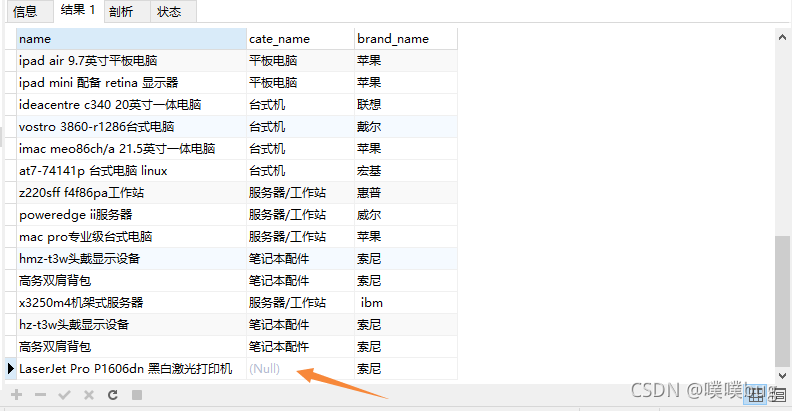Click the vertical scrollbar thumb
Screen dimensions: 792x411
click(782, 301)
